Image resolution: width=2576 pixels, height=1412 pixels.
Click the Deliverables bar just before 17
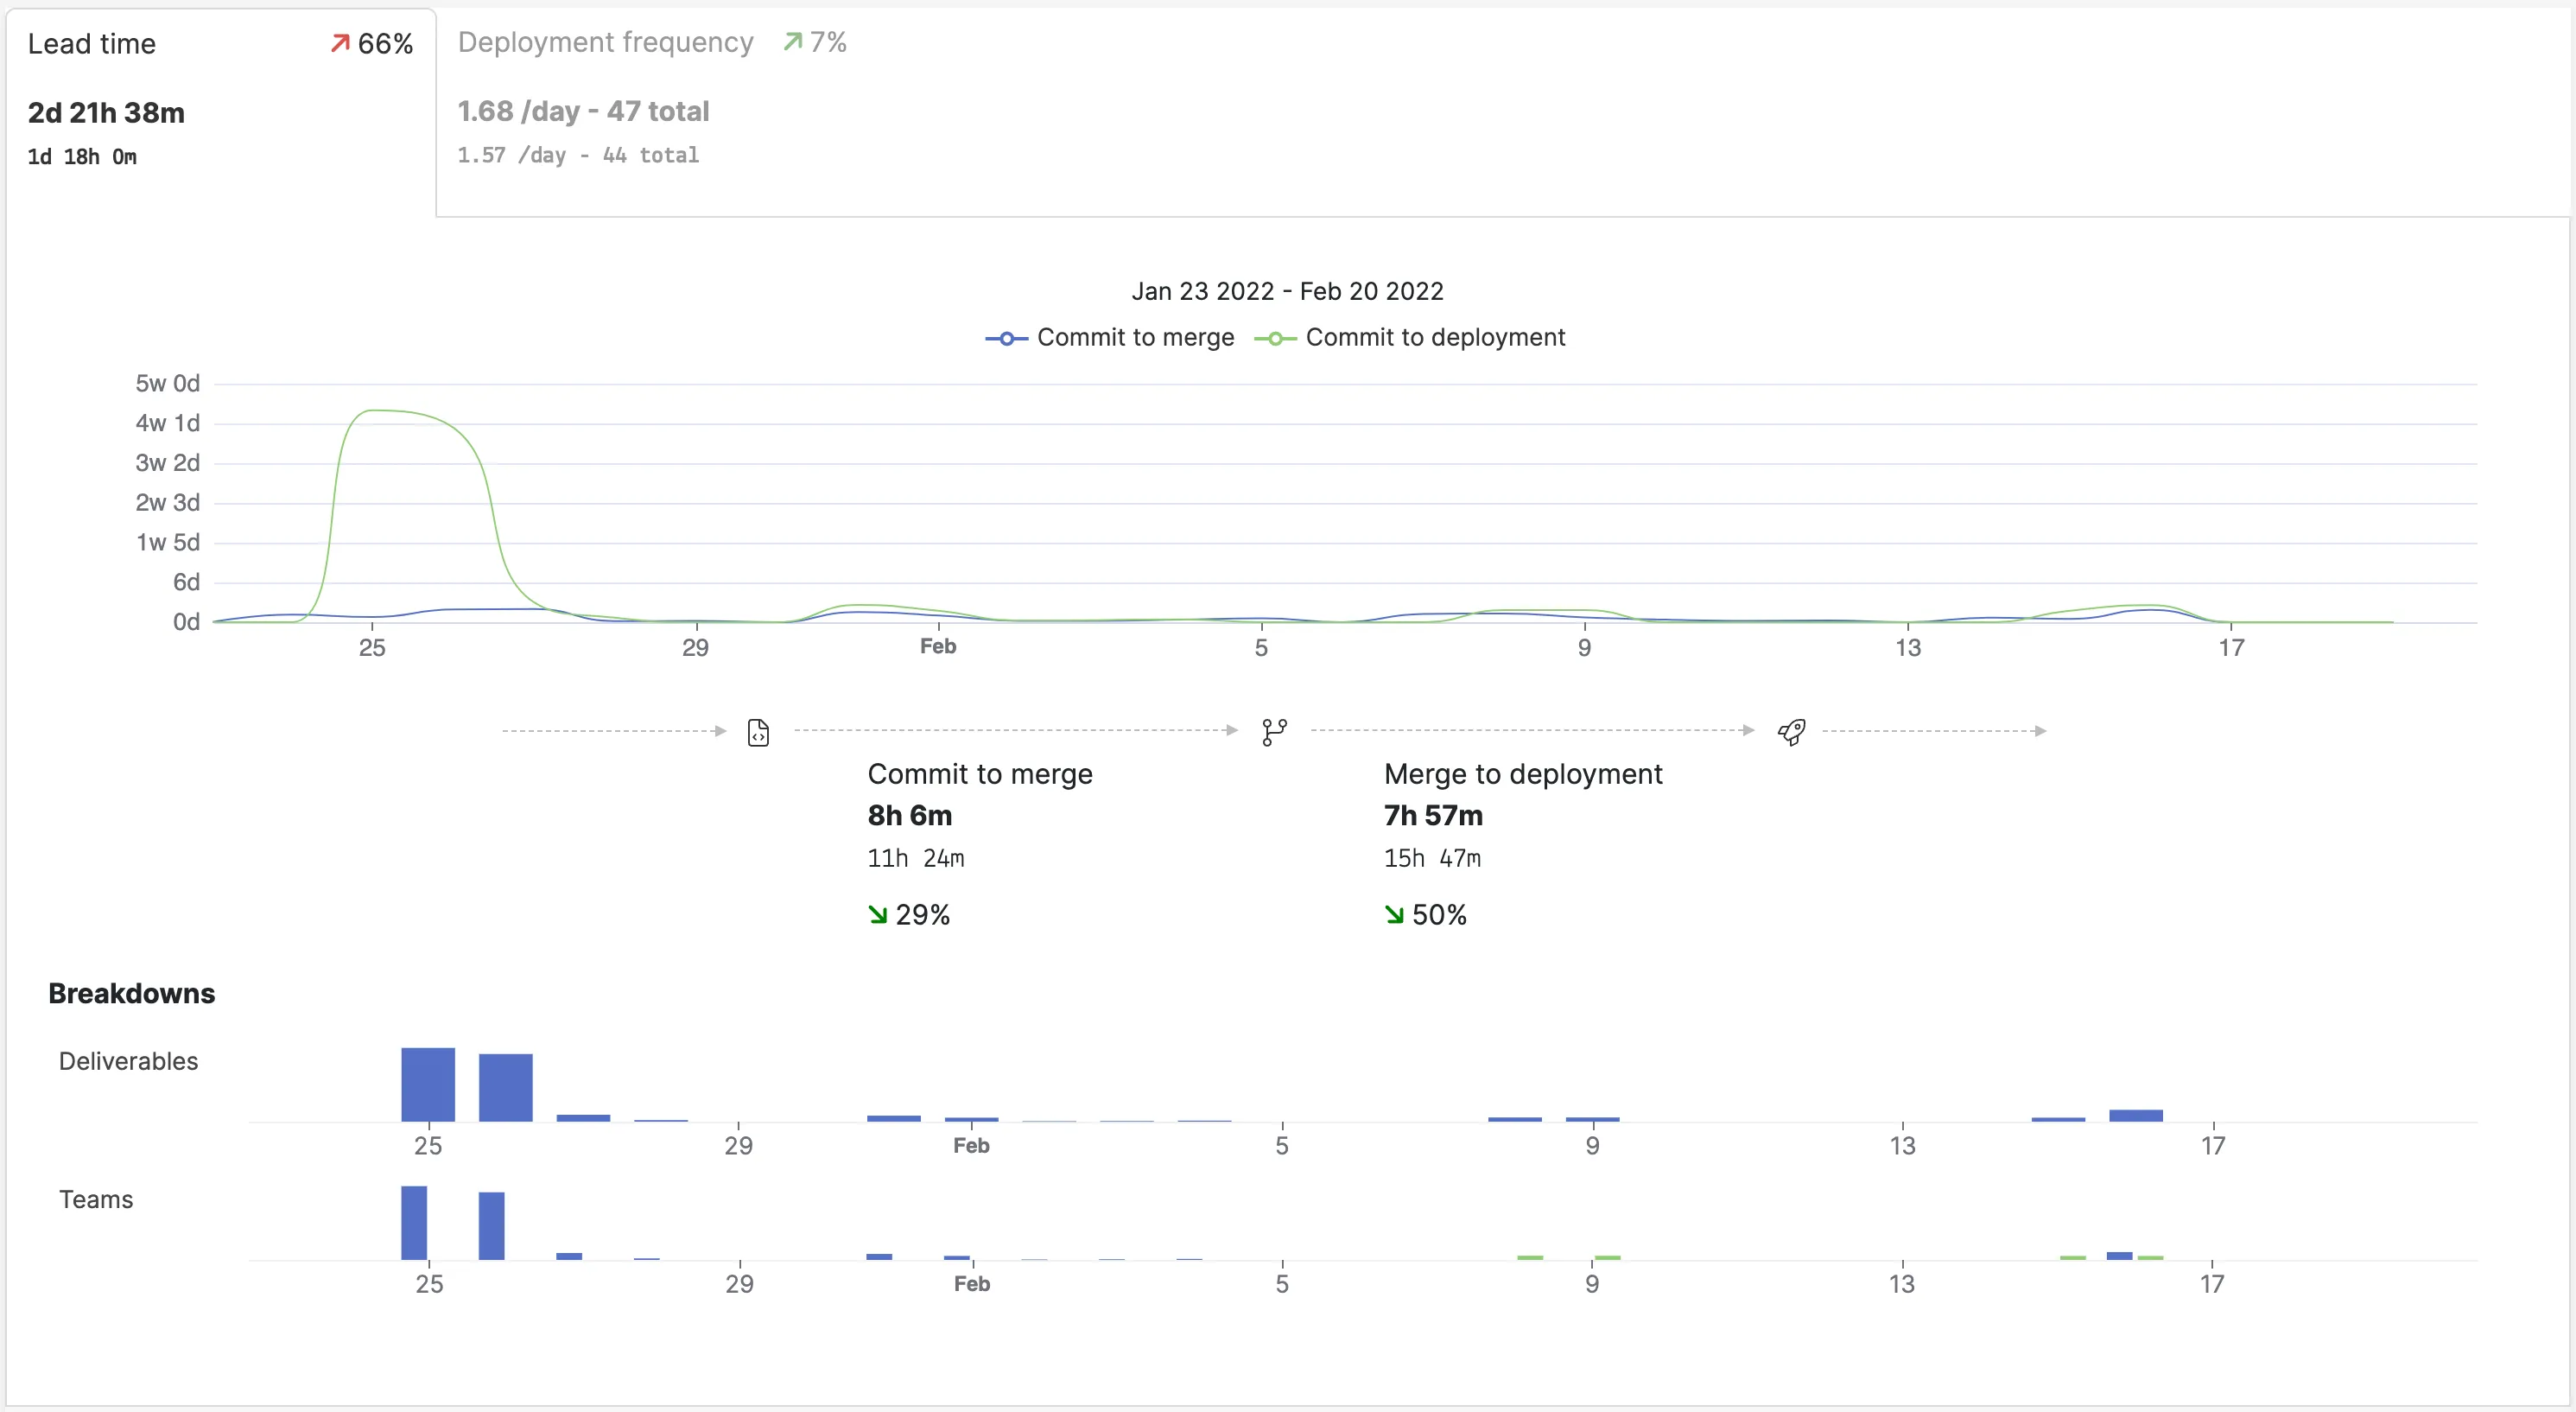2136,1115
